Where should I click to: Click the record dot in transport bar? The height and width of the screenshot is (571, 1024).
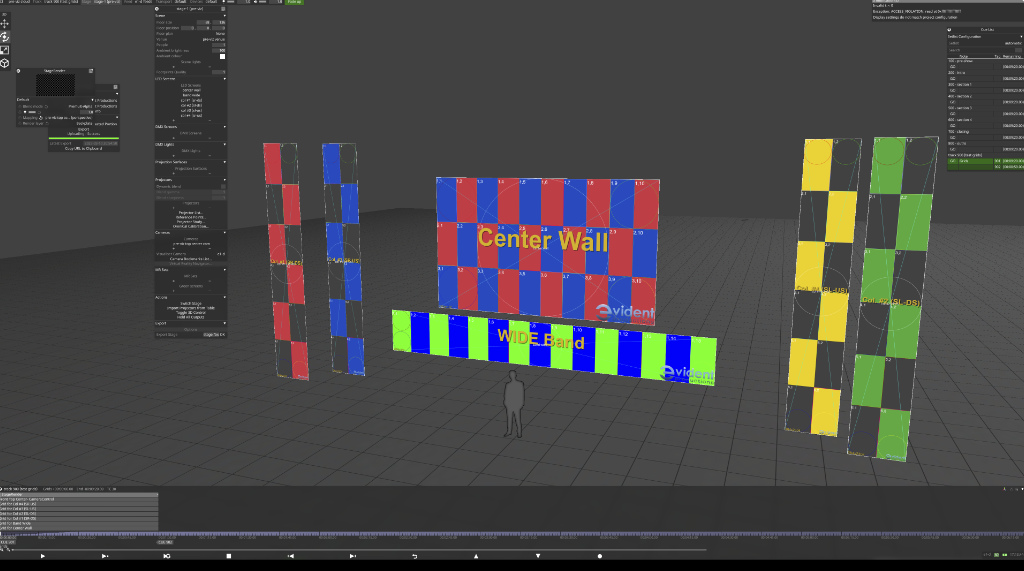click(x=600, y=556)
